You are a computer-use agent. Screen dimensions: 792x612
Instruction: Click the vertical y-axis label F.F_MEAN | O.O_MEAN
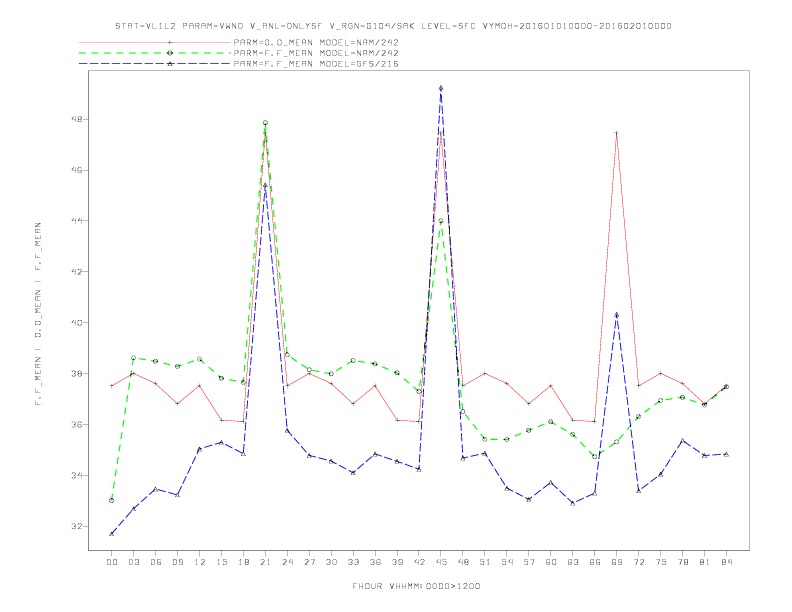pyautogui.click(x=38, y=314)
